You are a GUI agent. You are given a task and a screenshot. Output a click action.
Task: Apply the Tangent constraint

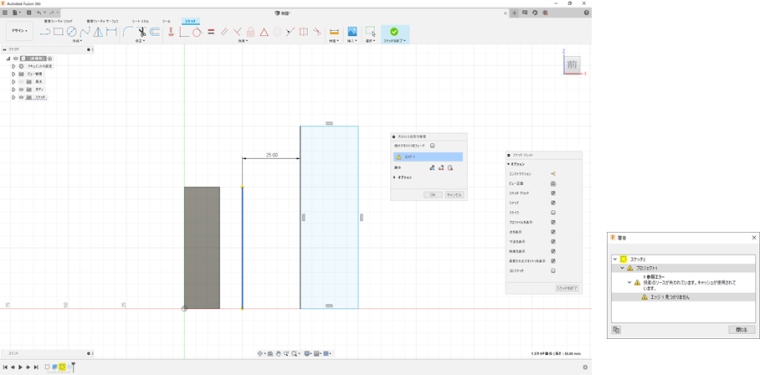197,32
